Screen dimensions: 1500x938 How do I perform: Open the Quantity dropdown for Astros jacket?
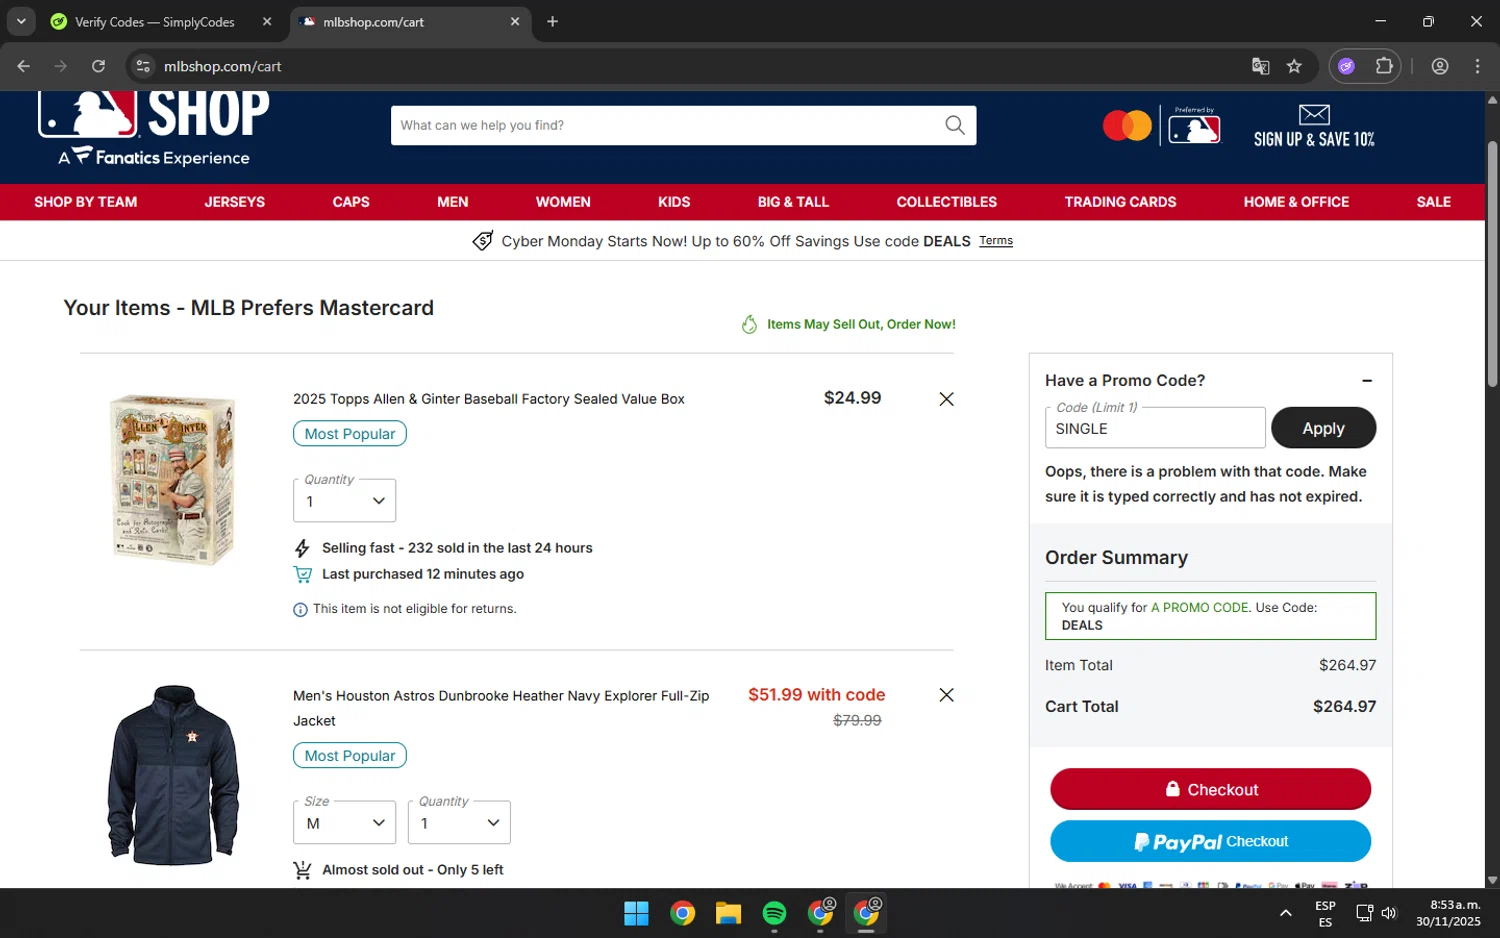coord(459,823)
